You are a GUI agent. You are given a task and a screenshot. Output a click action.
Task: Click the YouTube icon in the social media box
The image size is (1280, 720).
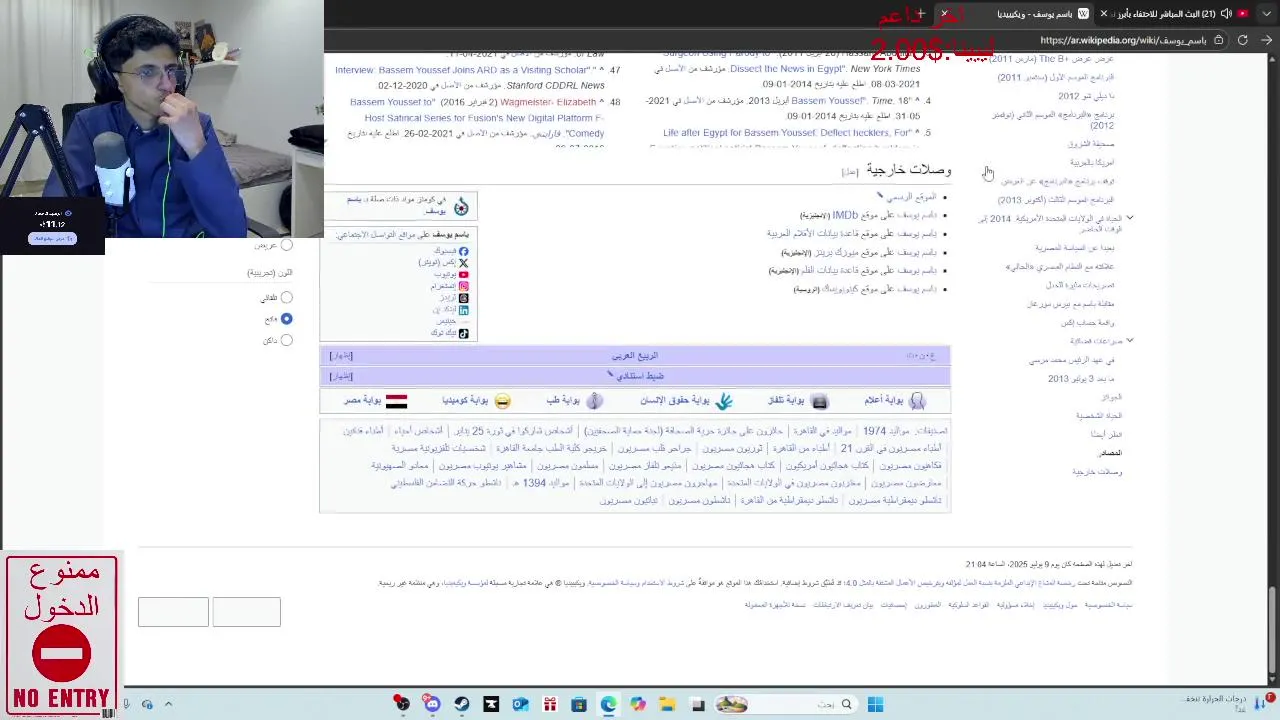tap(463, 275)
